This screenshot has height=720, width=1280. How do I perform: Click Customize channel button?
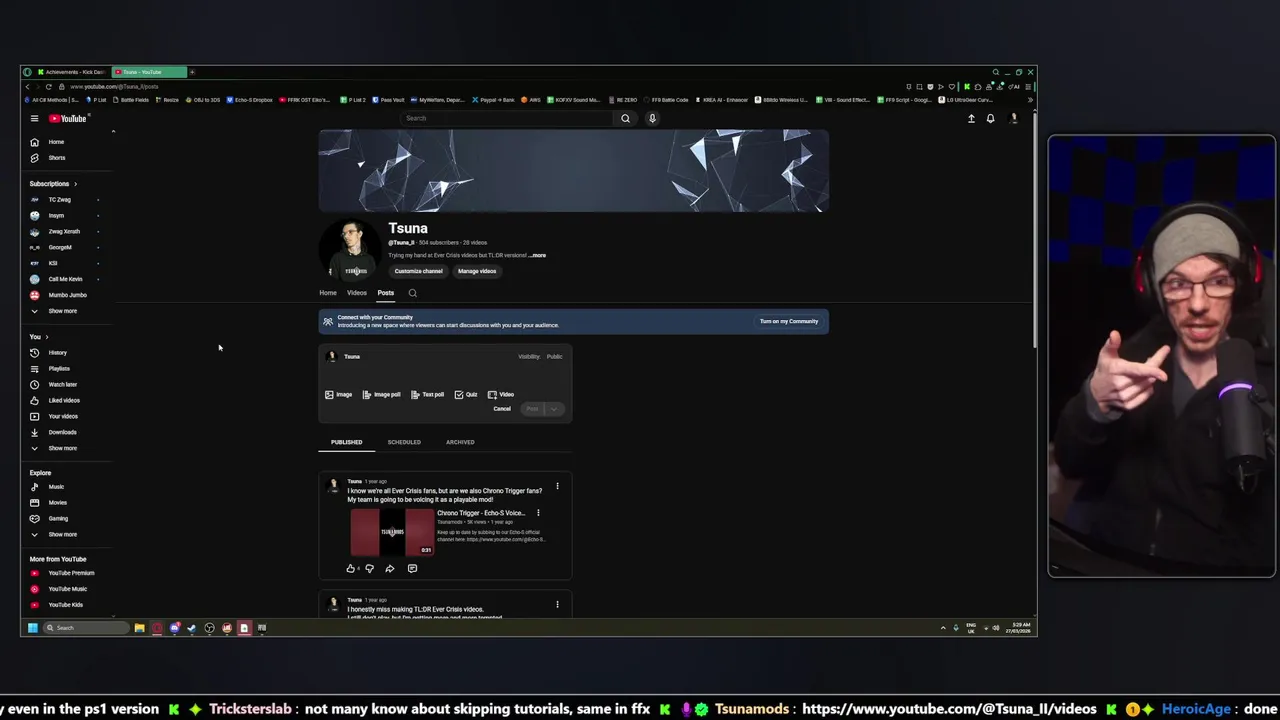[418, 271]
